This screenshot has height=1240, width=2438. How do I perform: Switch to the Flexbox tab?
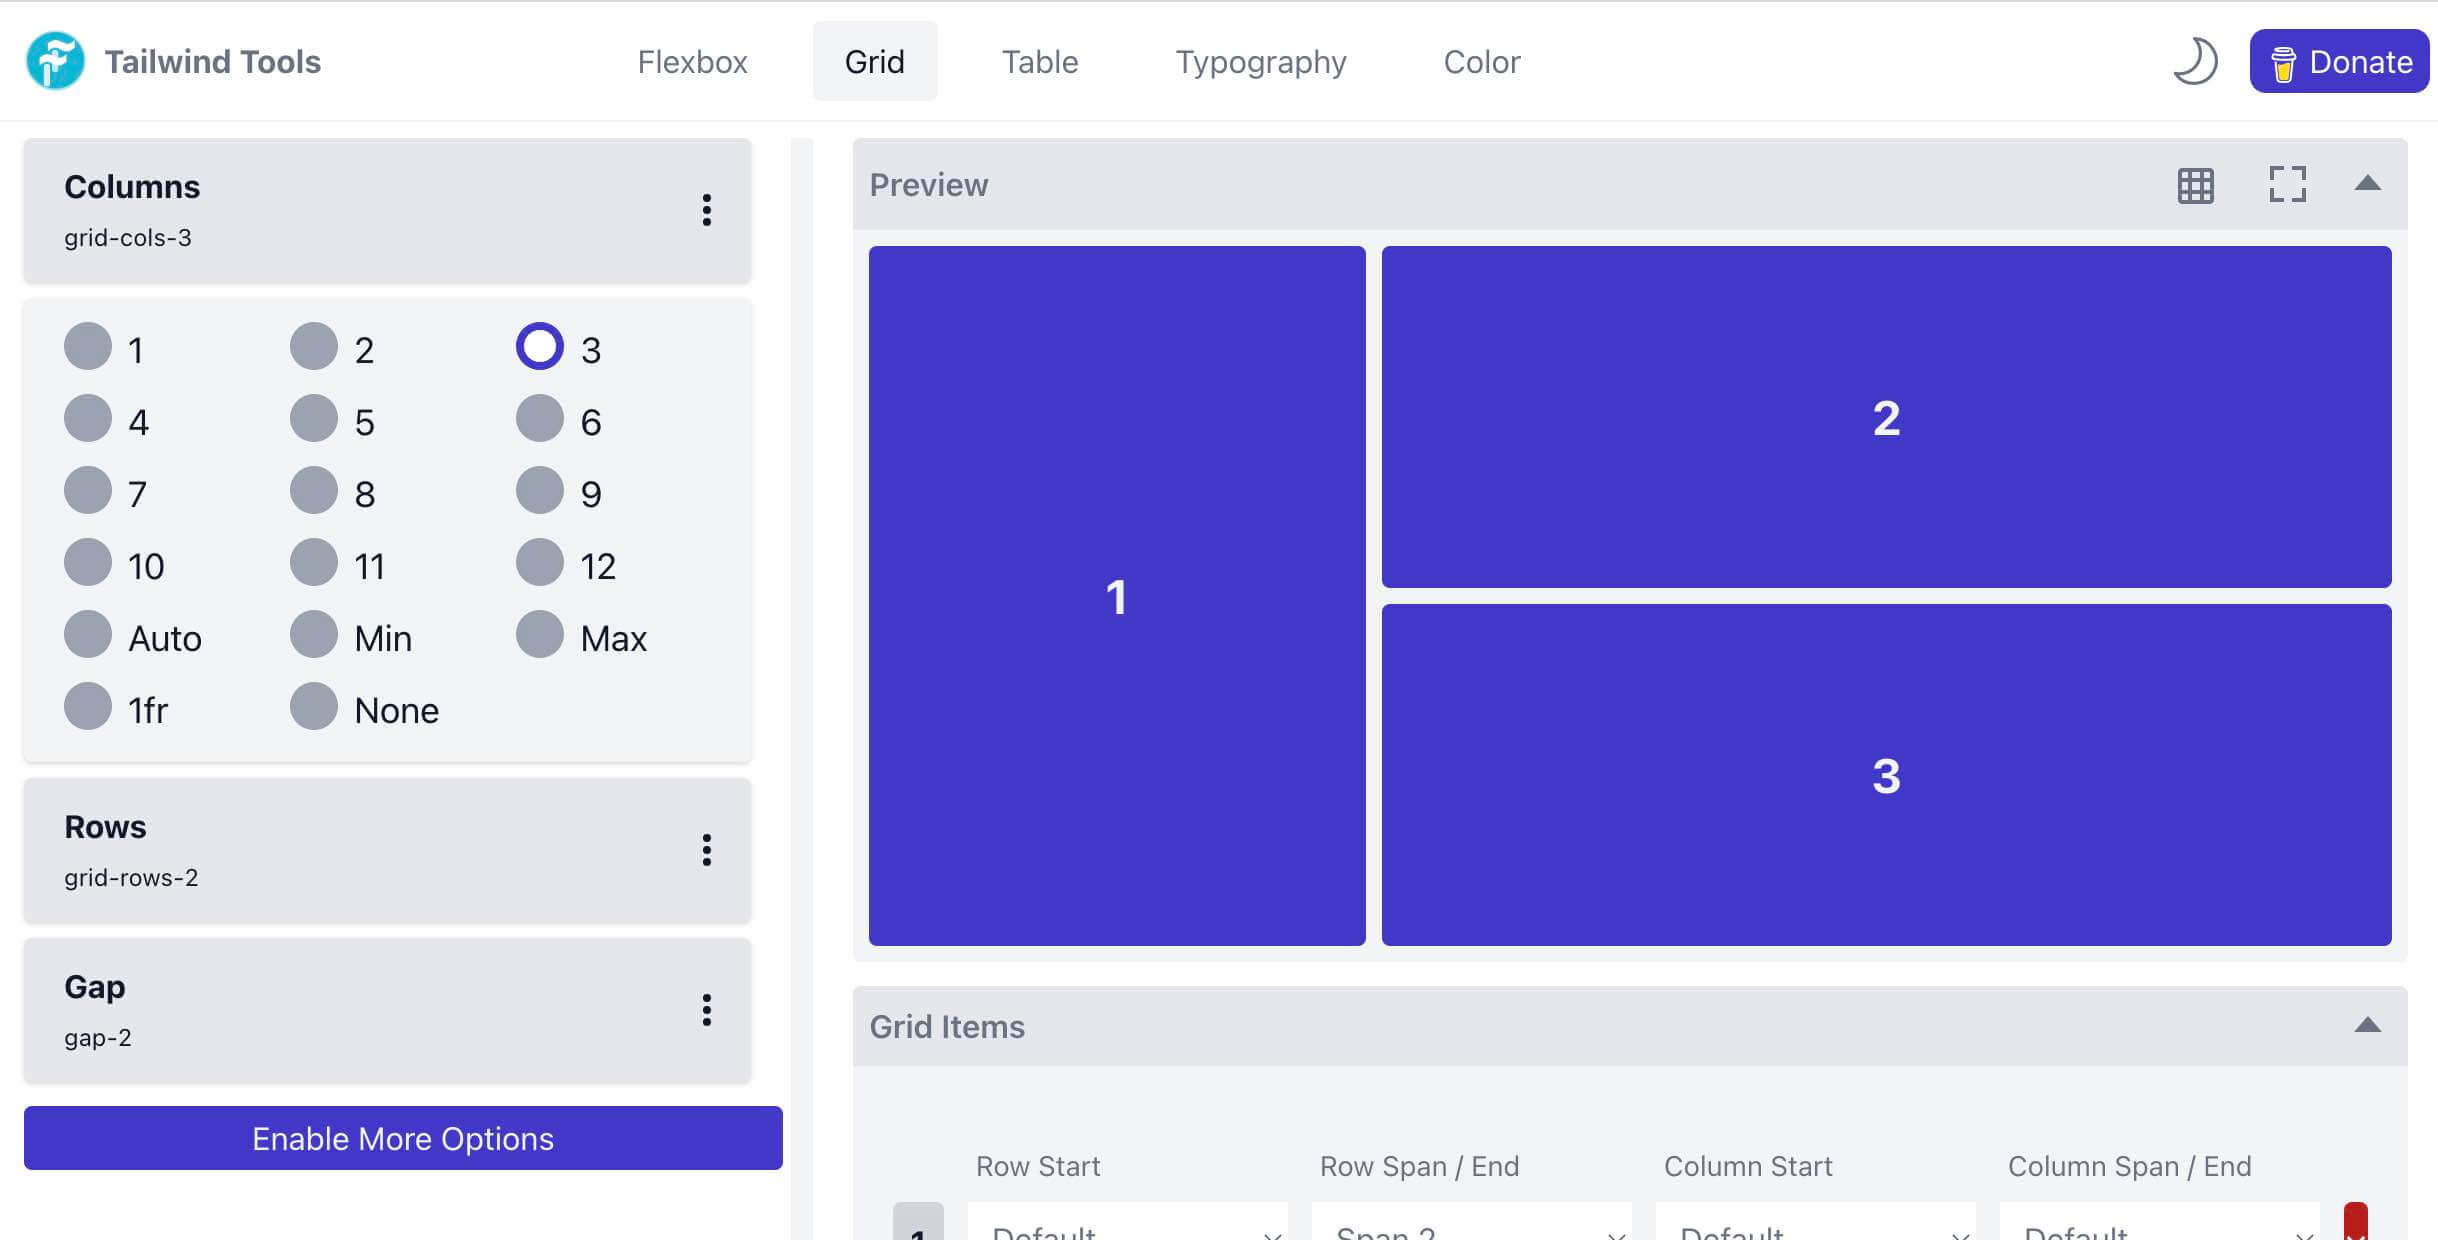click(693, 60)
